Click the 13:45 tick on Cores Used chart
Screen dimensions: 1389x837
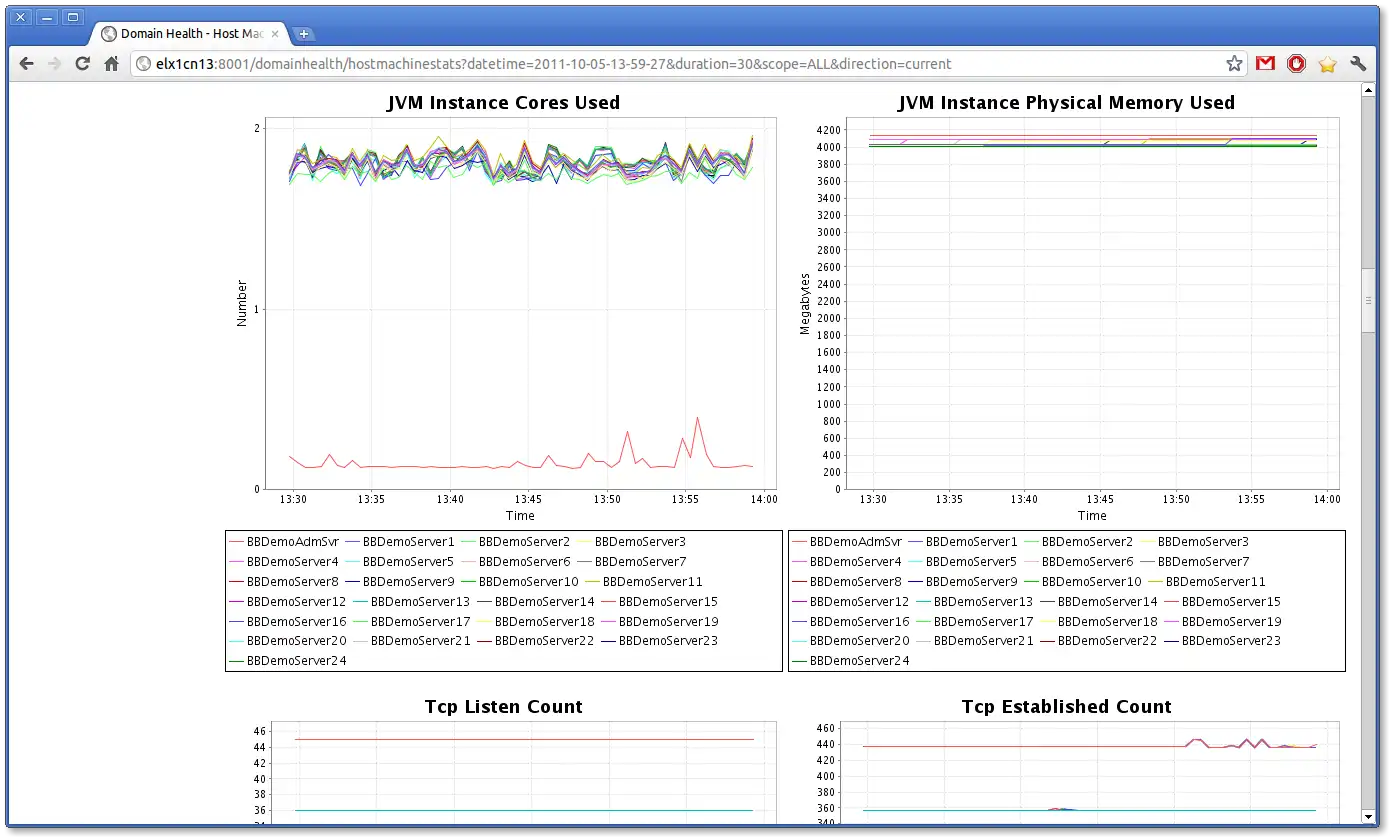point(528,499)
